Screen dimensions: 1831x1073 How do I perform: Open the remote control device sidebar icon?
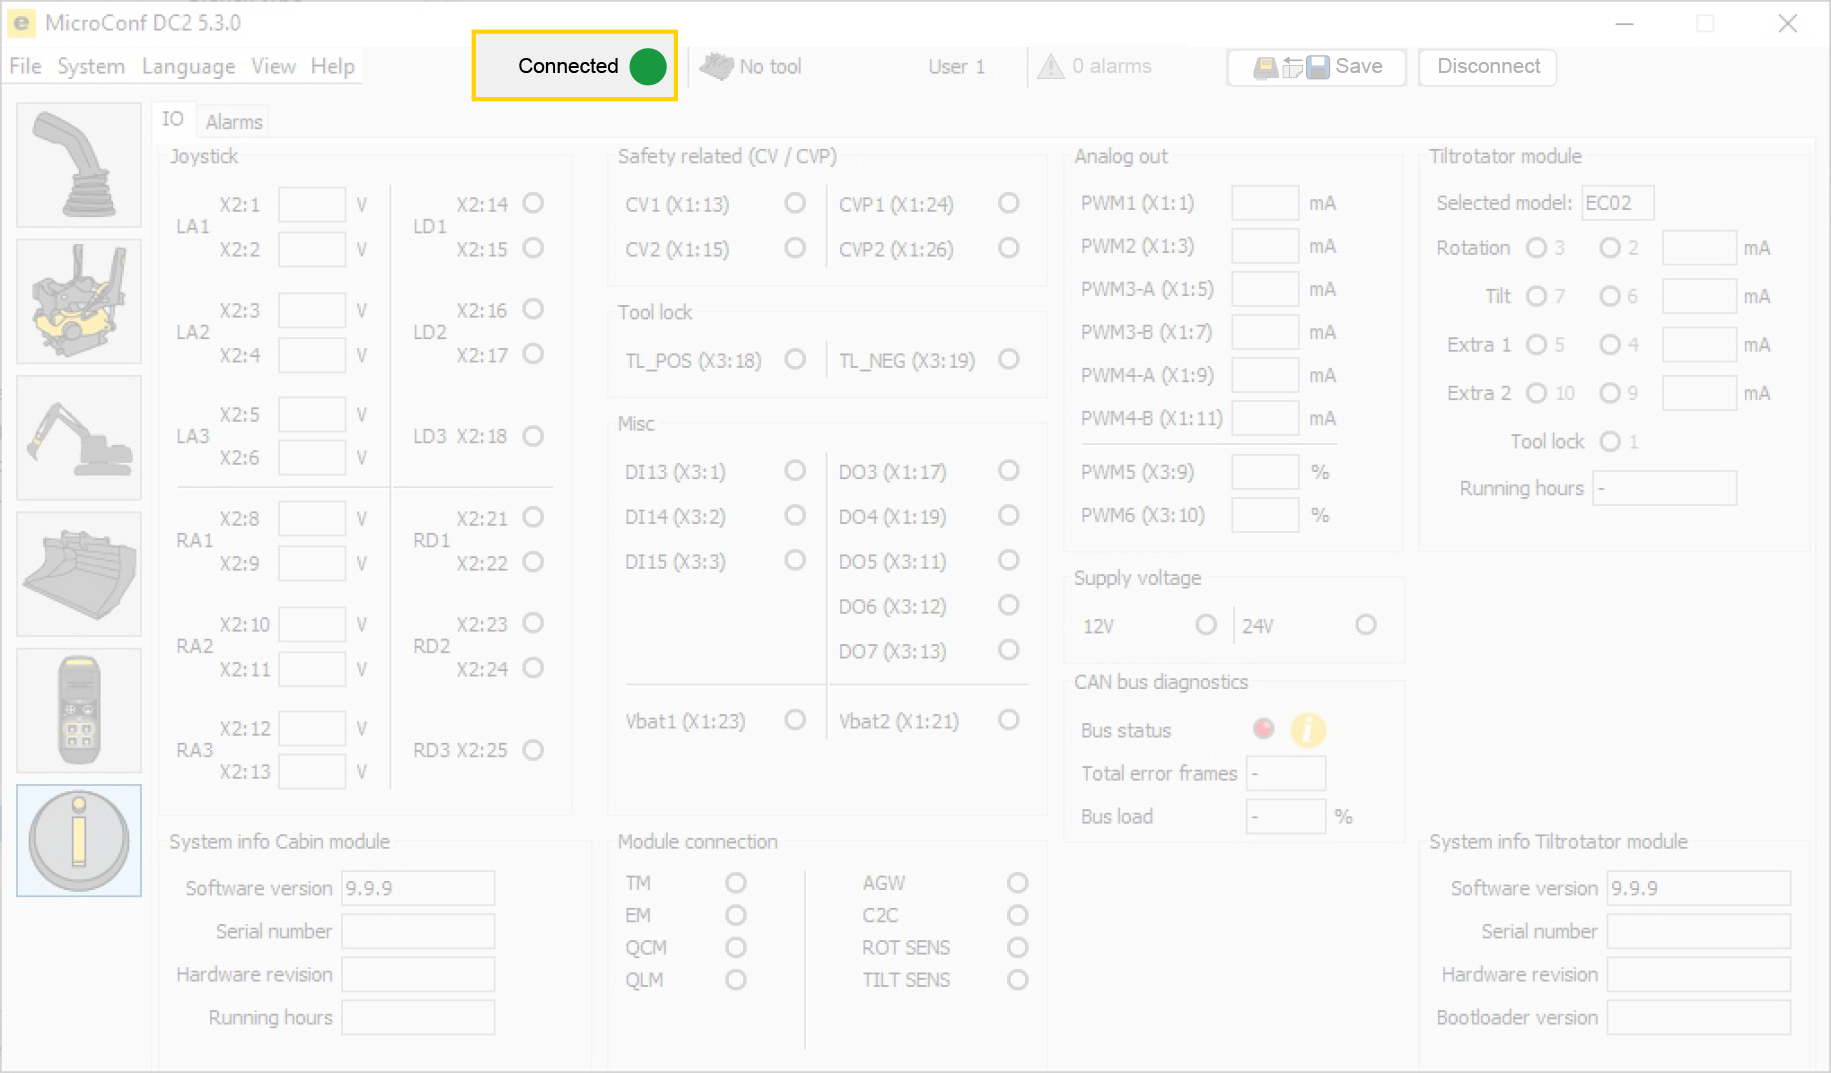pos(79,711)
